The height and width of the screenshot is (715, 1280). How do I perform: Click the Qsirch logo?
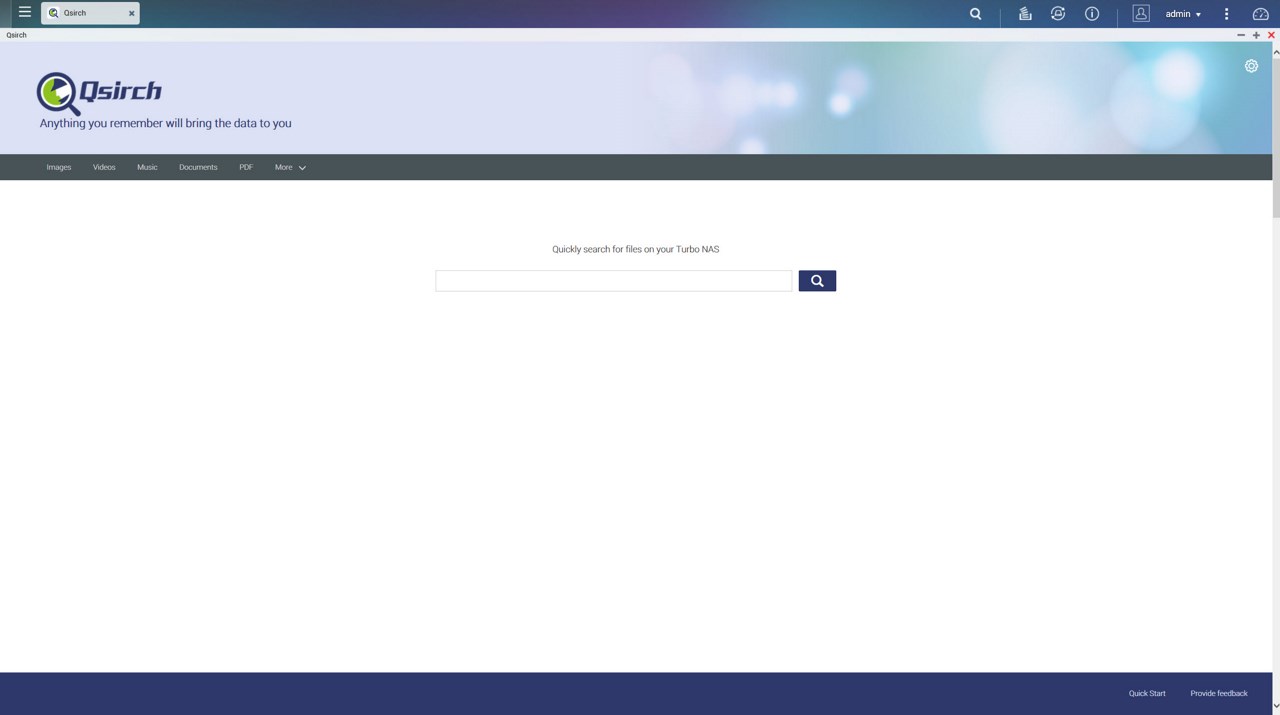[x=99, y=93]
